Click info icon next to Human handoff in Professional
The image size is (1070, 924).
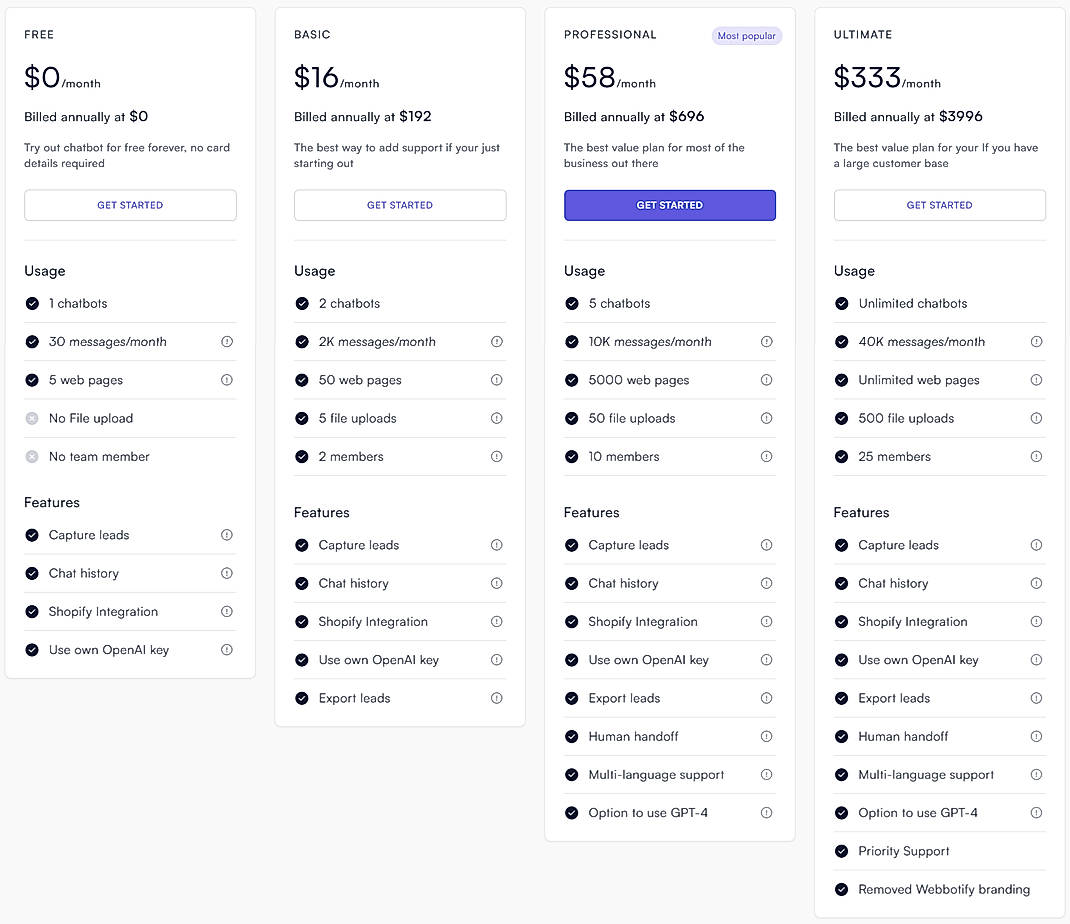pyautogui.click(x=767, y=736)
